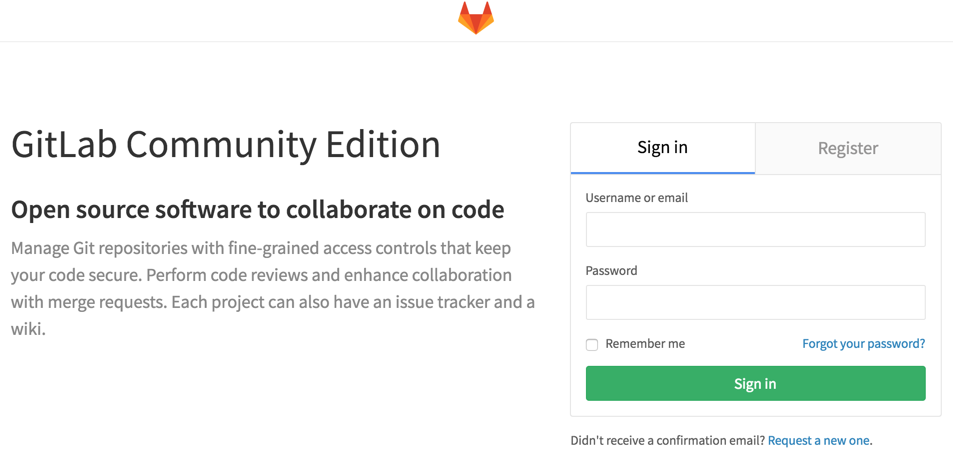Image resolution: width=953 pixels, height=456 pixels.
Task: Click the "Username or email" label
Action: 637,198
